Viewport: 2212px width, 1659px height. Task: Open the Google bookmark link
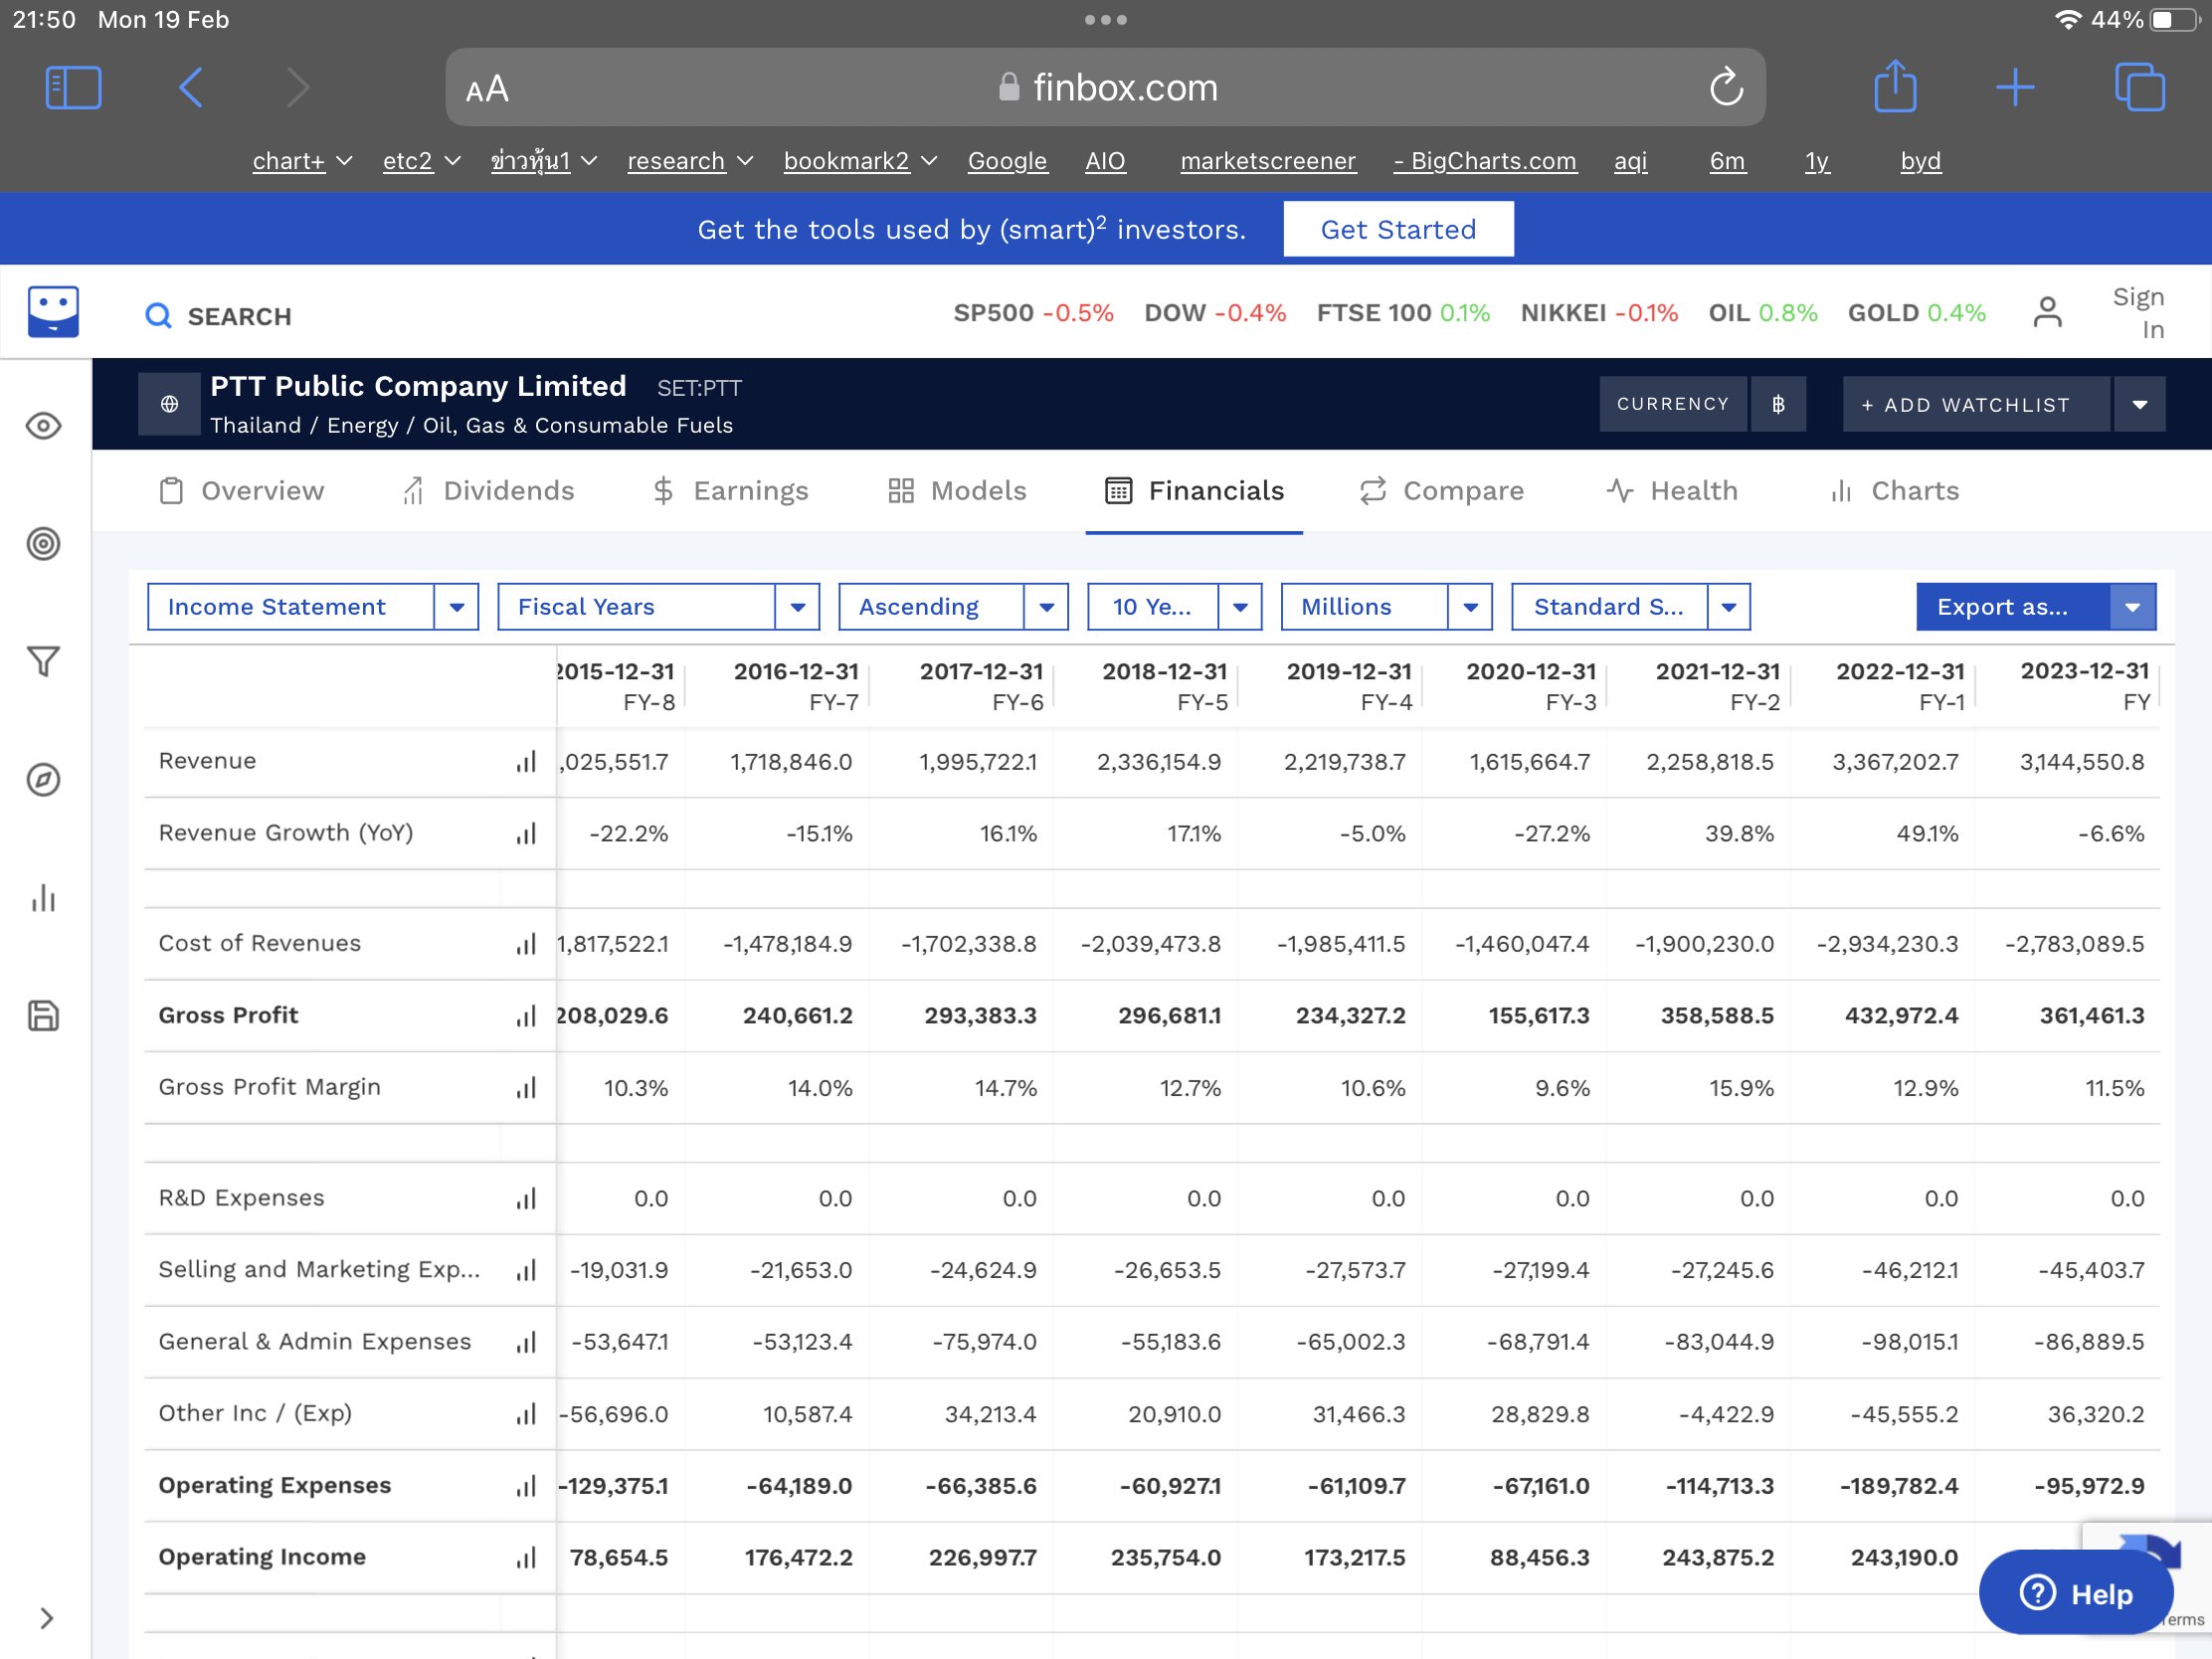(x=1007, y=161)
